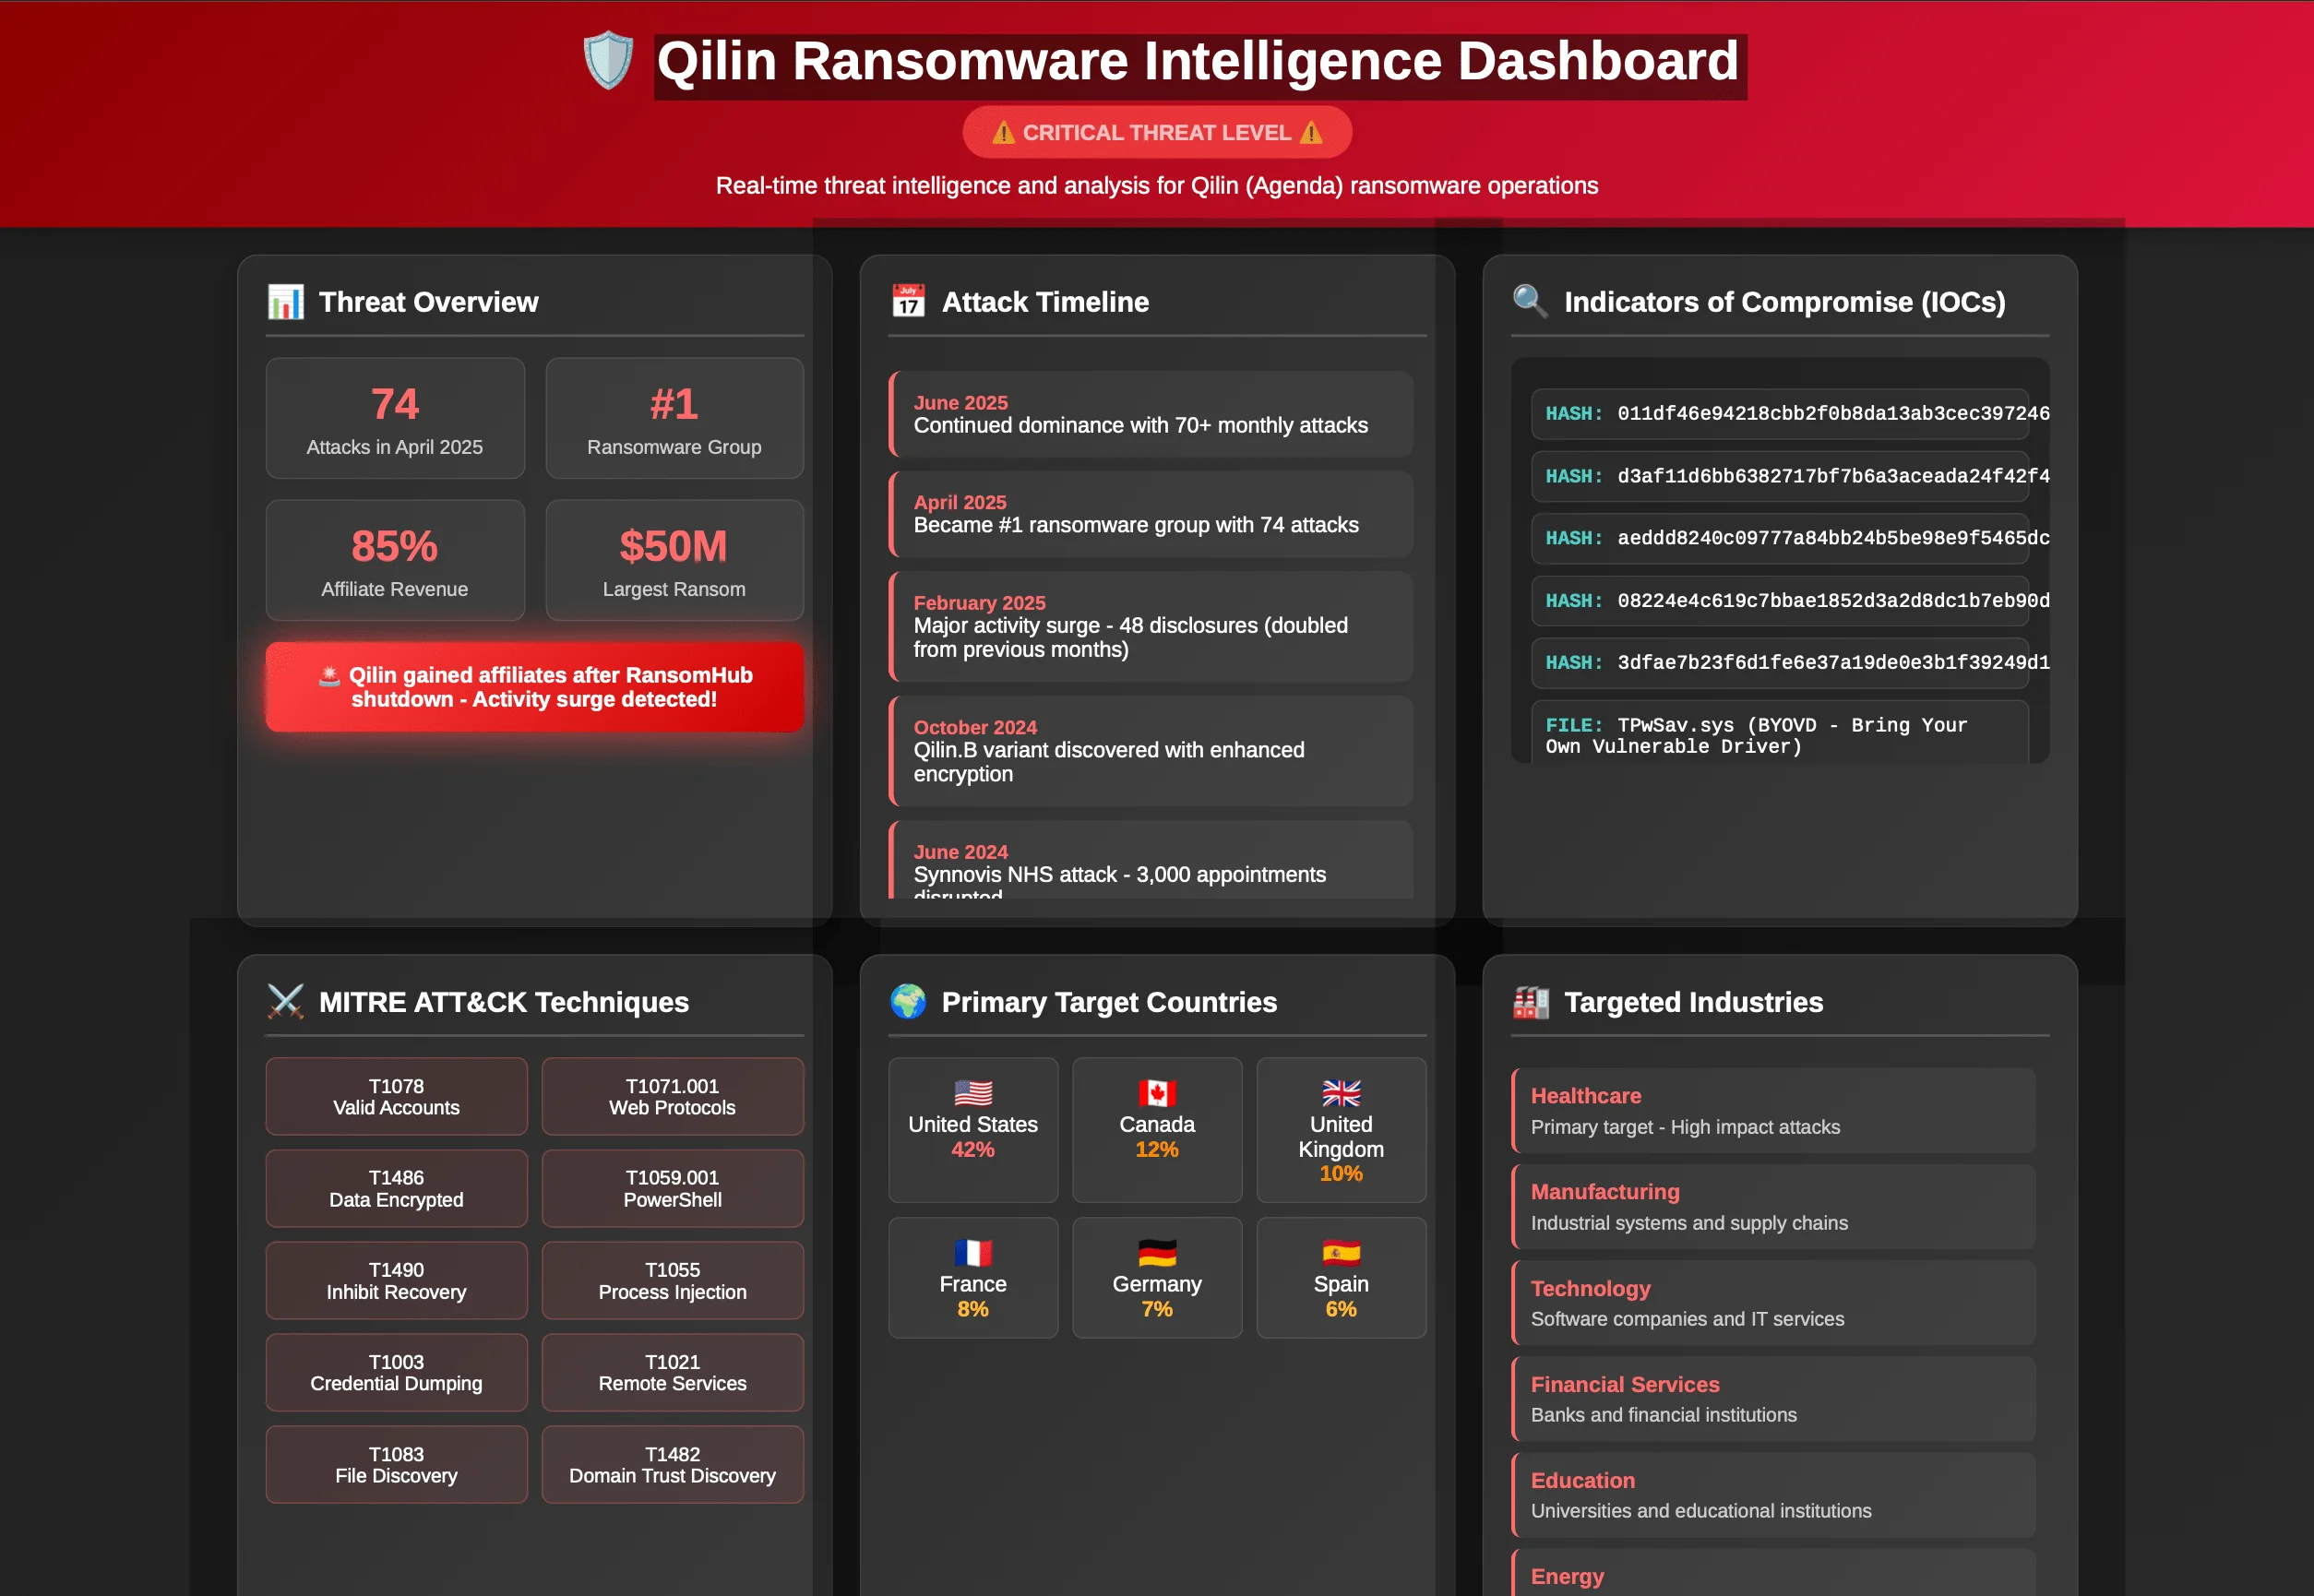Image resolution: width=2314 pixels, height=1596 pixels.
Task: Open the Technology industry entry
Action: pos(1773,1303)
